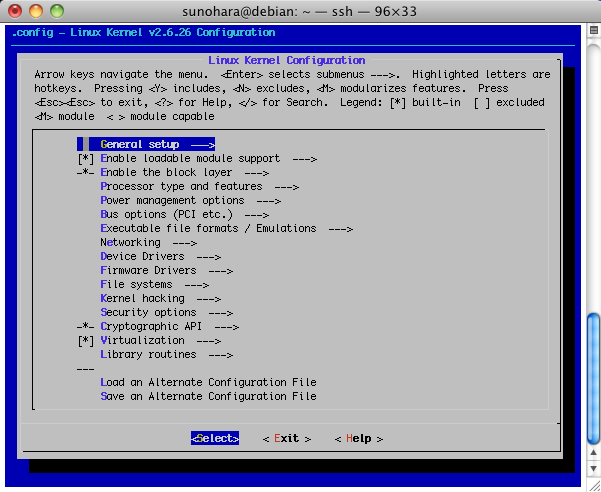601x492 pixels.
Task: Click the yellow minimize window button
Action: (x=38, y=11)
